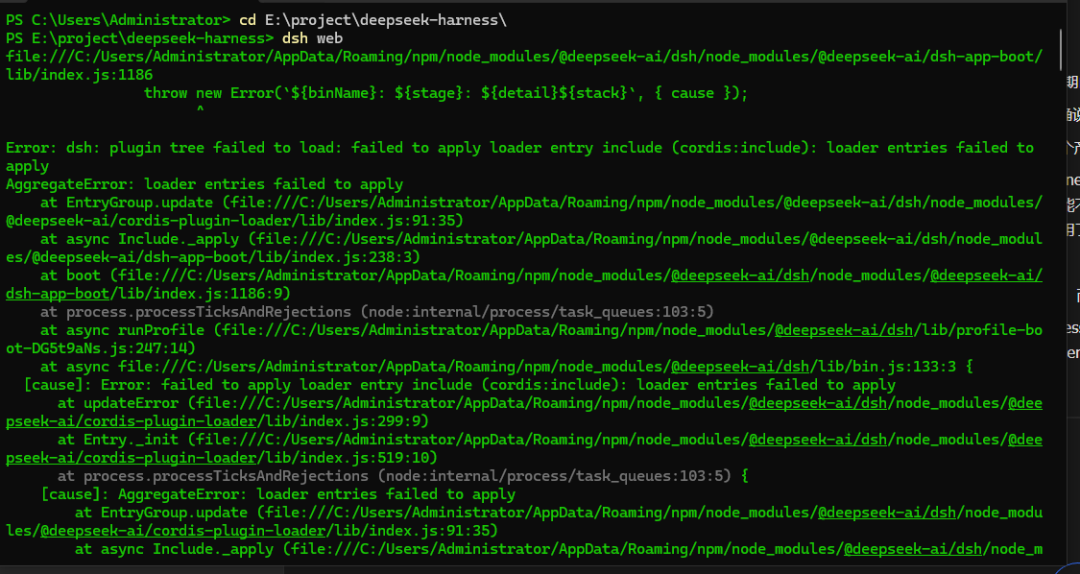Click '[cause]: Error: failed to apply loader entry'
The image size is (1080, 574).
click(x=214, y=385)
